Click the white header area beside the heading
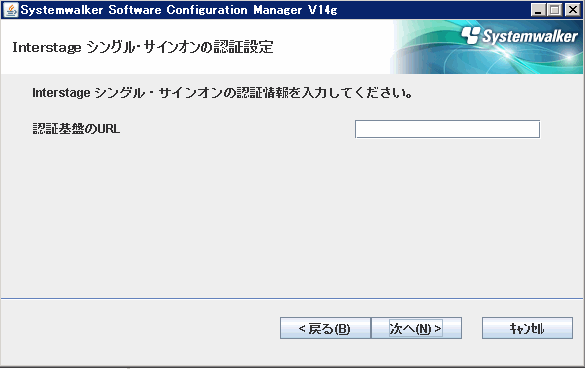 coord(332,47)
